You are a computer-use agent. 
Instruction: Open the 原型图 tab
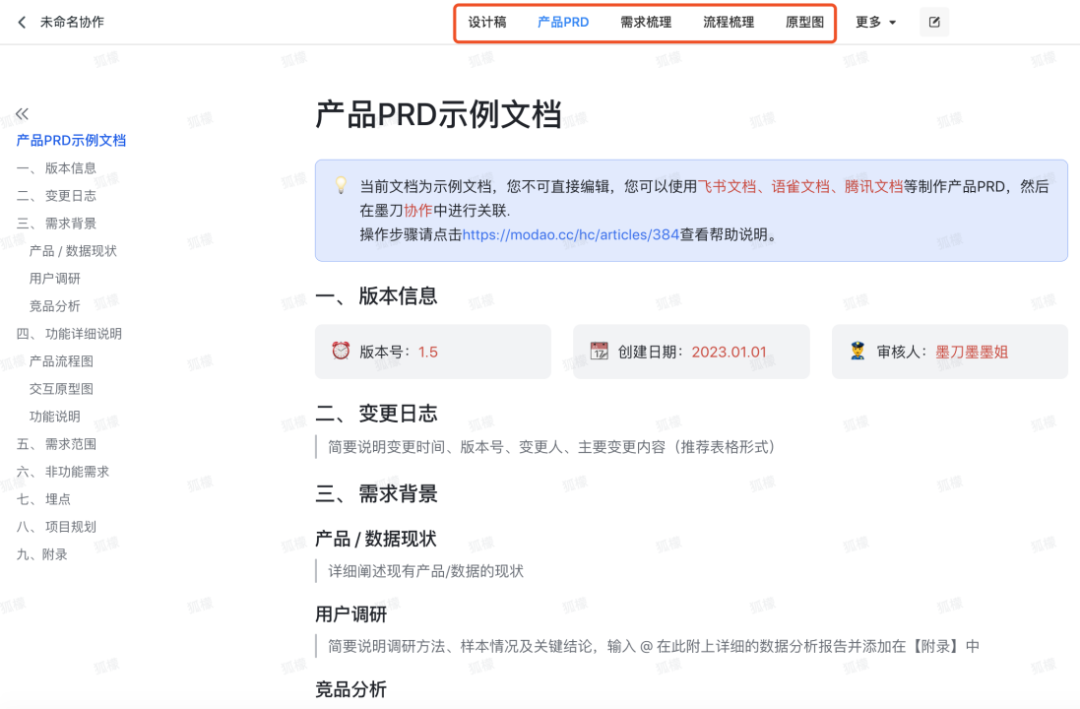pos(804,22)
